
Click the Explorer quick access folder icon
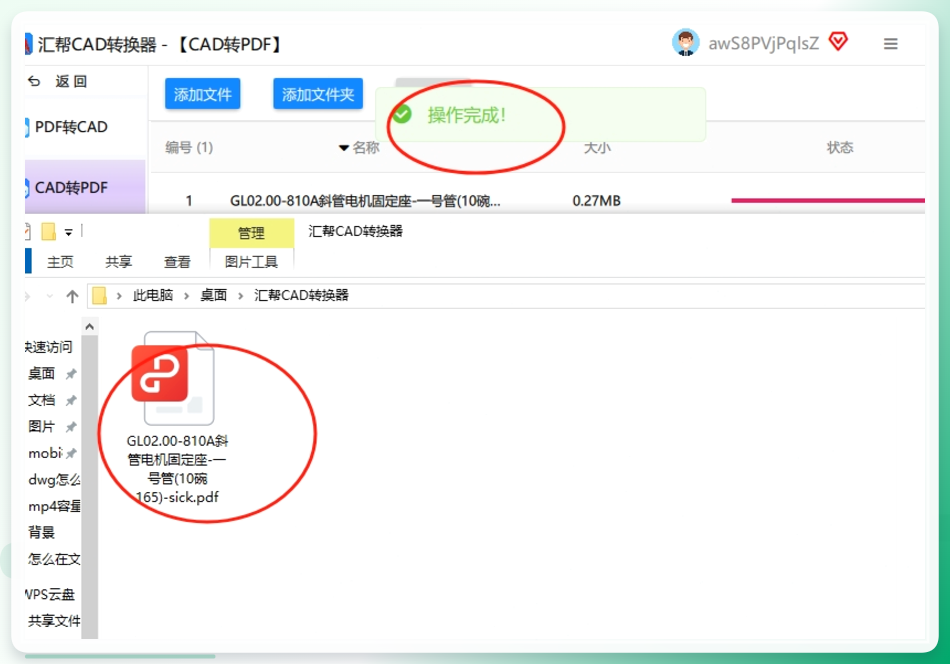click(48, 231)
